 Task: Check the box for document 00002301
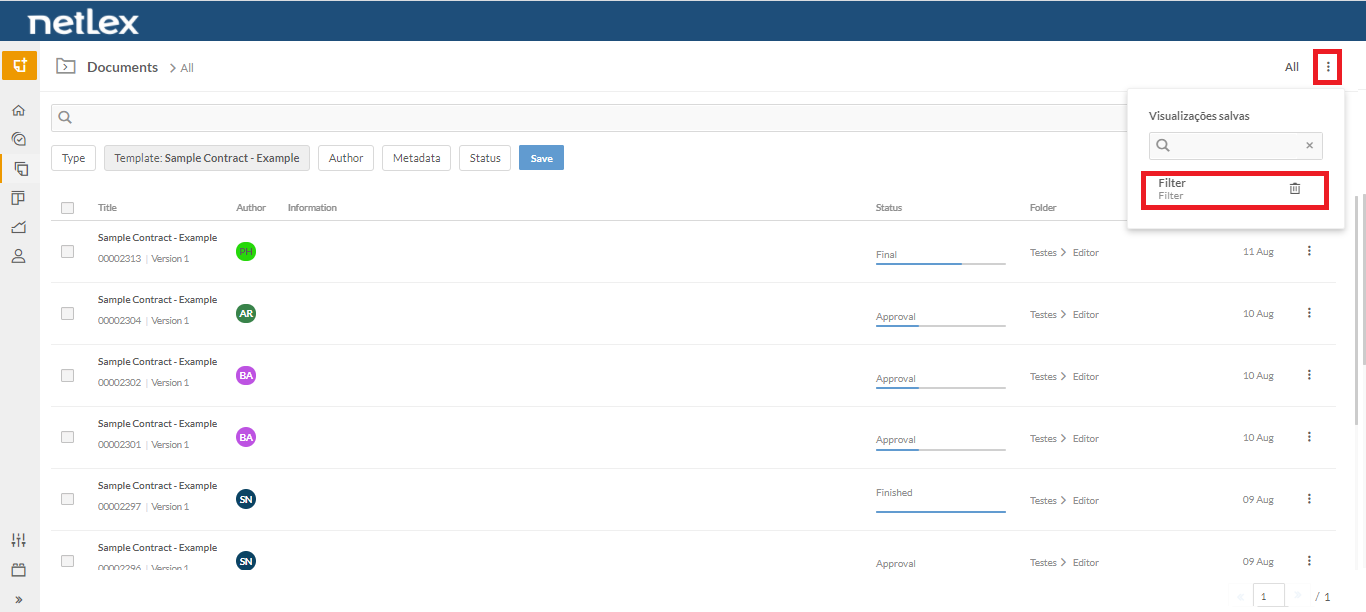67,437
